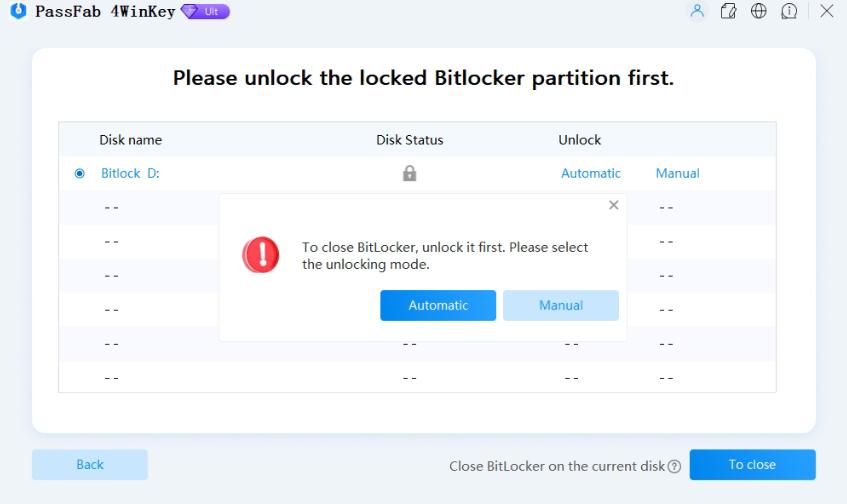Close the unlock mode dialog

[613, 205]
